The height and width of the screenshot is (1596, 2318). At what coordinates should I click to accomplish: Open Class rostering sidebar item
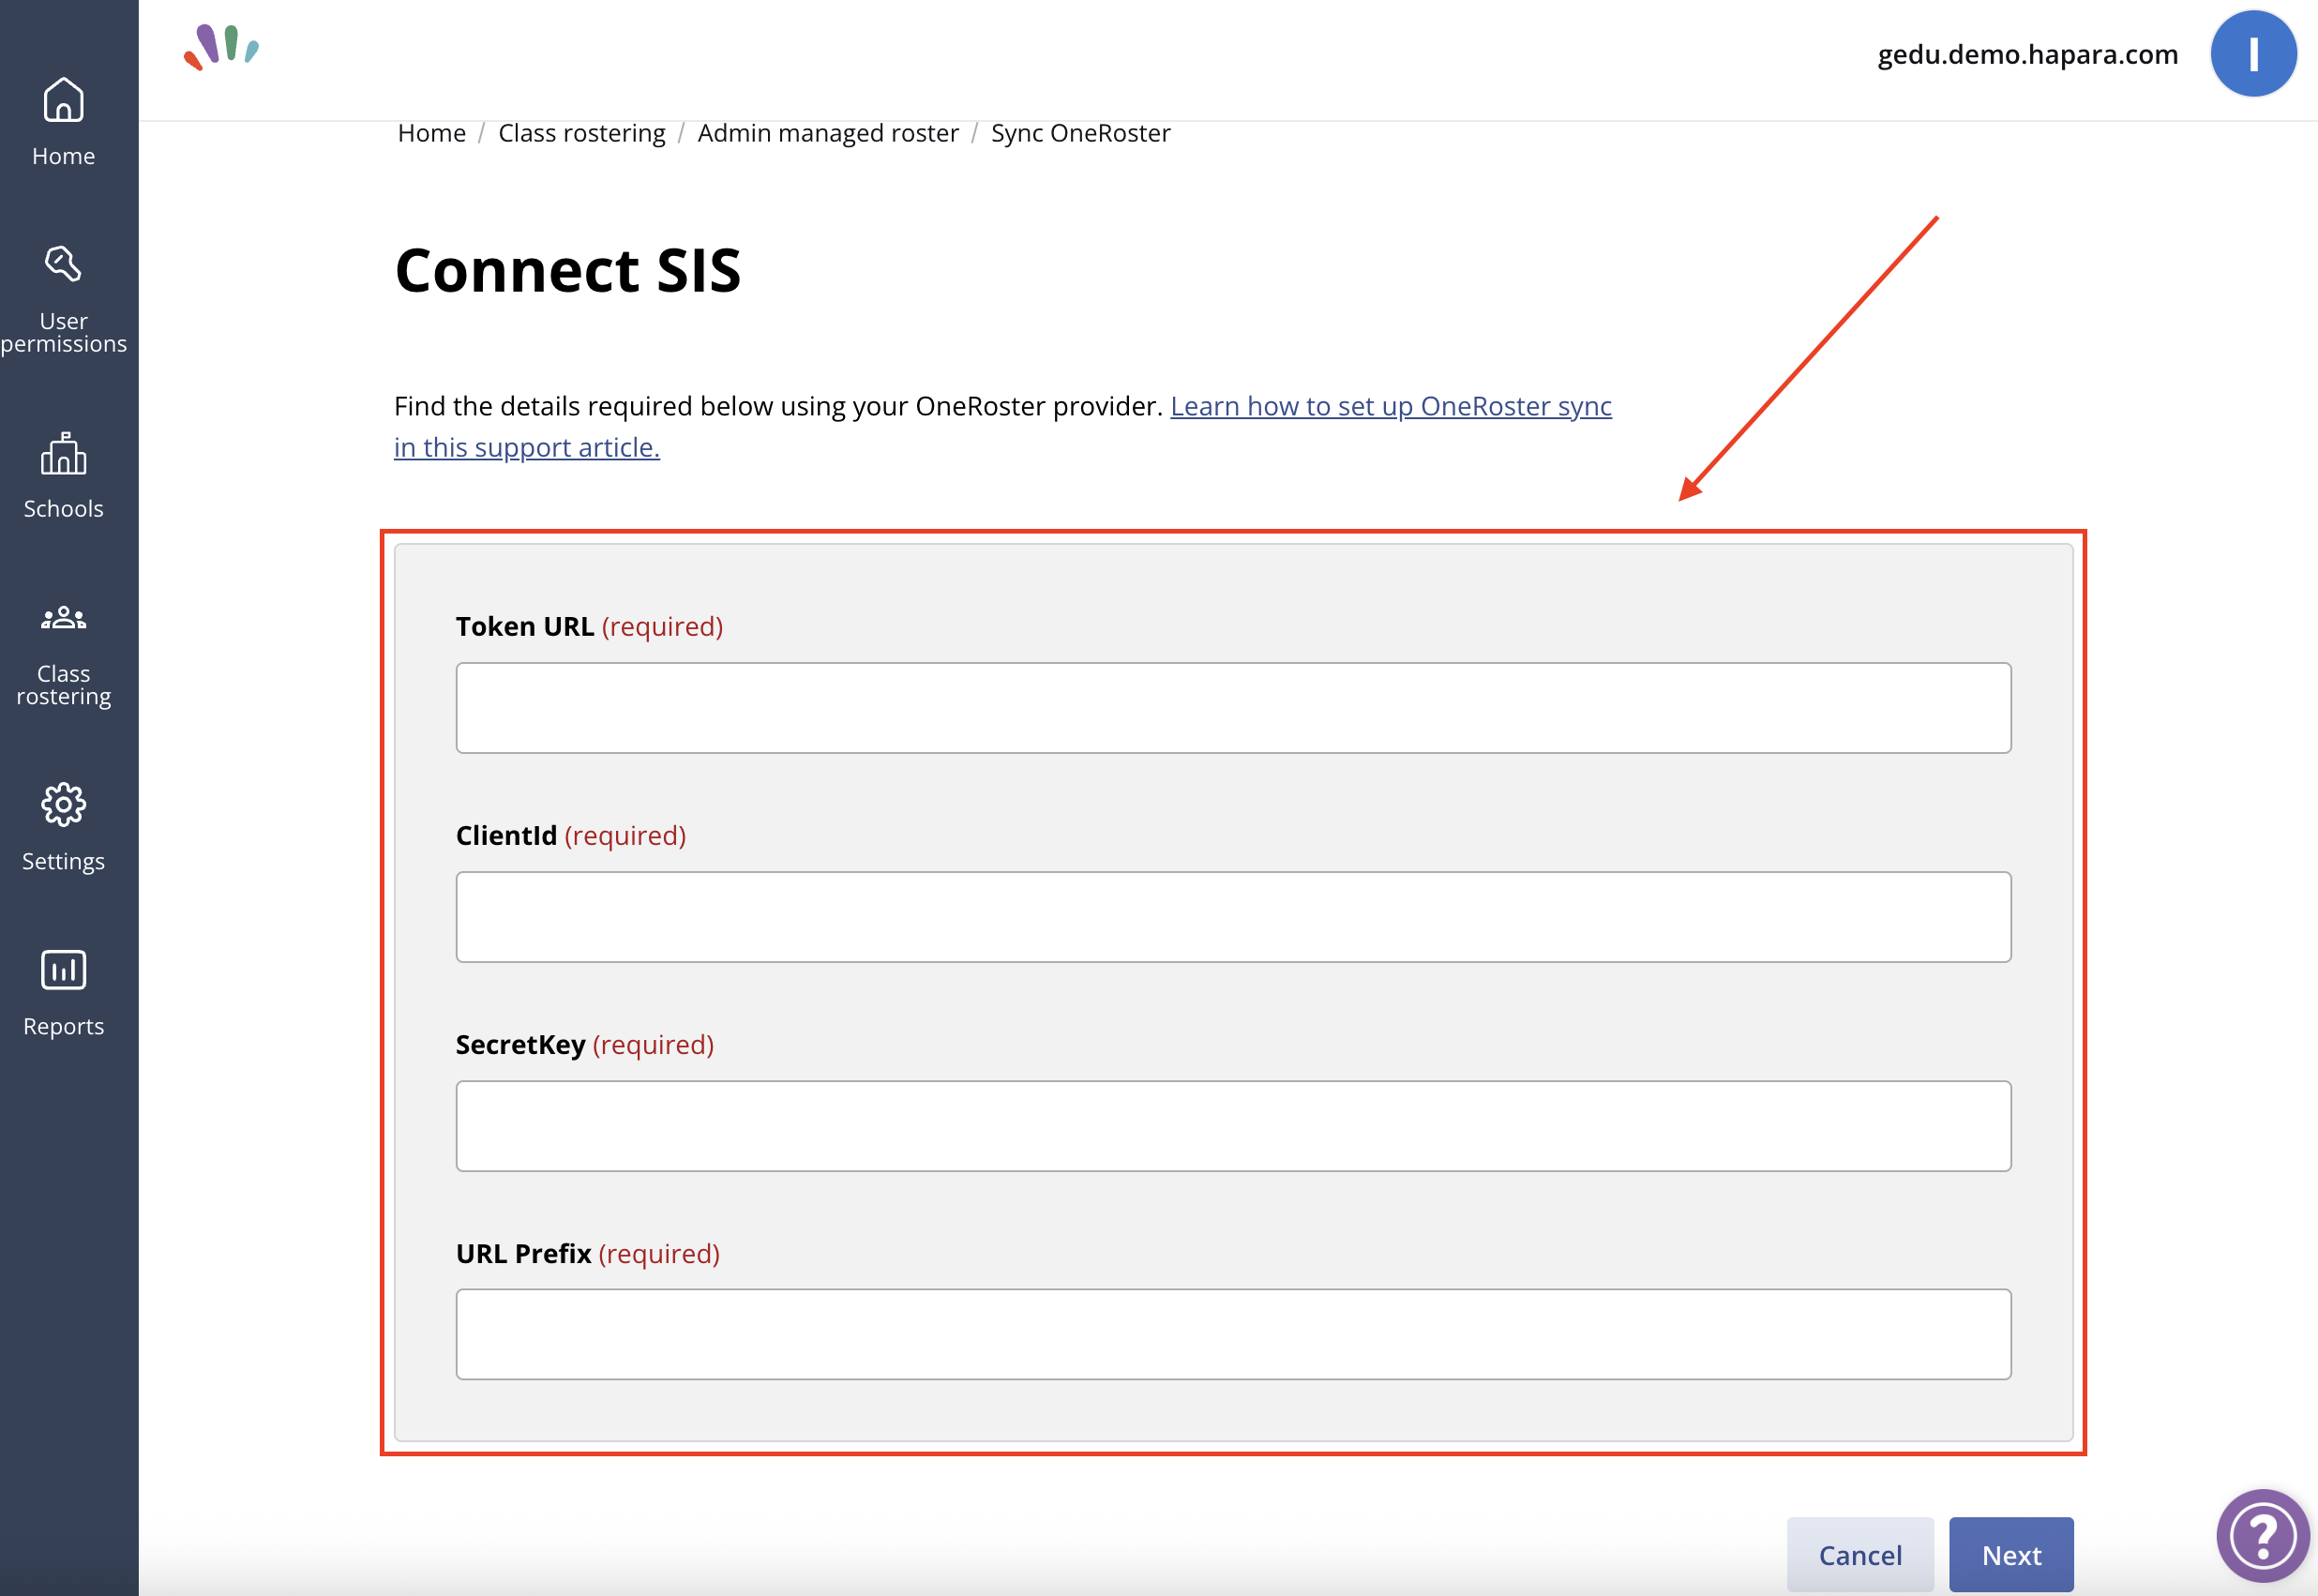(x=63, y=655)
